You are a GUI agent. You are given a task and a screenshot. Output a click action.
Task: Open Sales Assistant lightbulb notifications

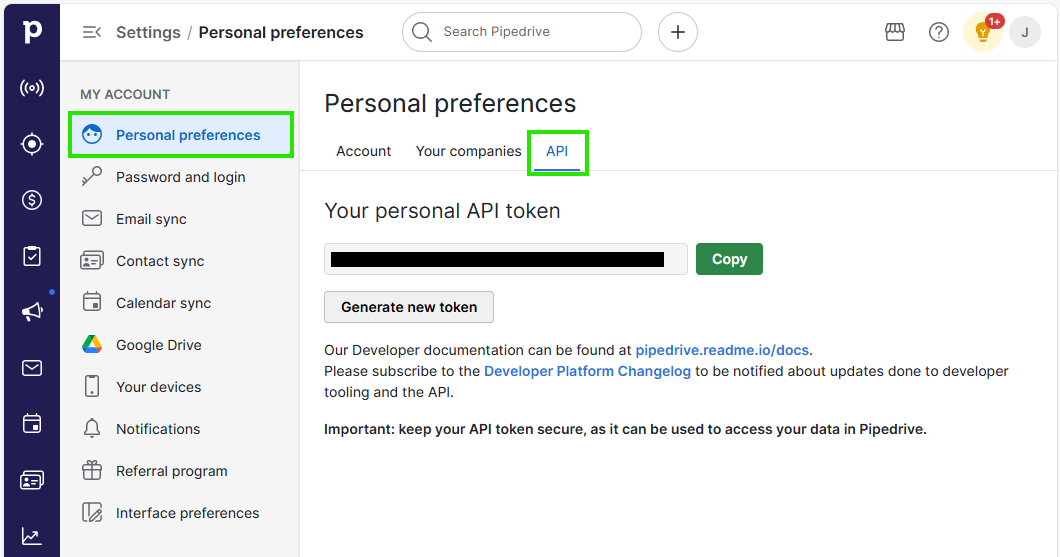coord(983,32)
